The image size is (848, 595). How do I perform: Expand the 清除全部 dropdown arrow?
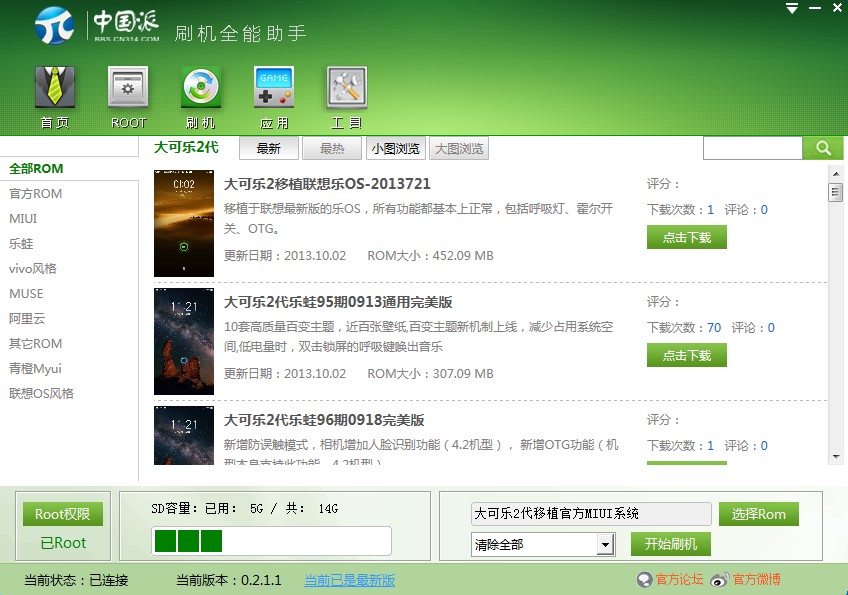pyautogui.click(x=606, y=544)
